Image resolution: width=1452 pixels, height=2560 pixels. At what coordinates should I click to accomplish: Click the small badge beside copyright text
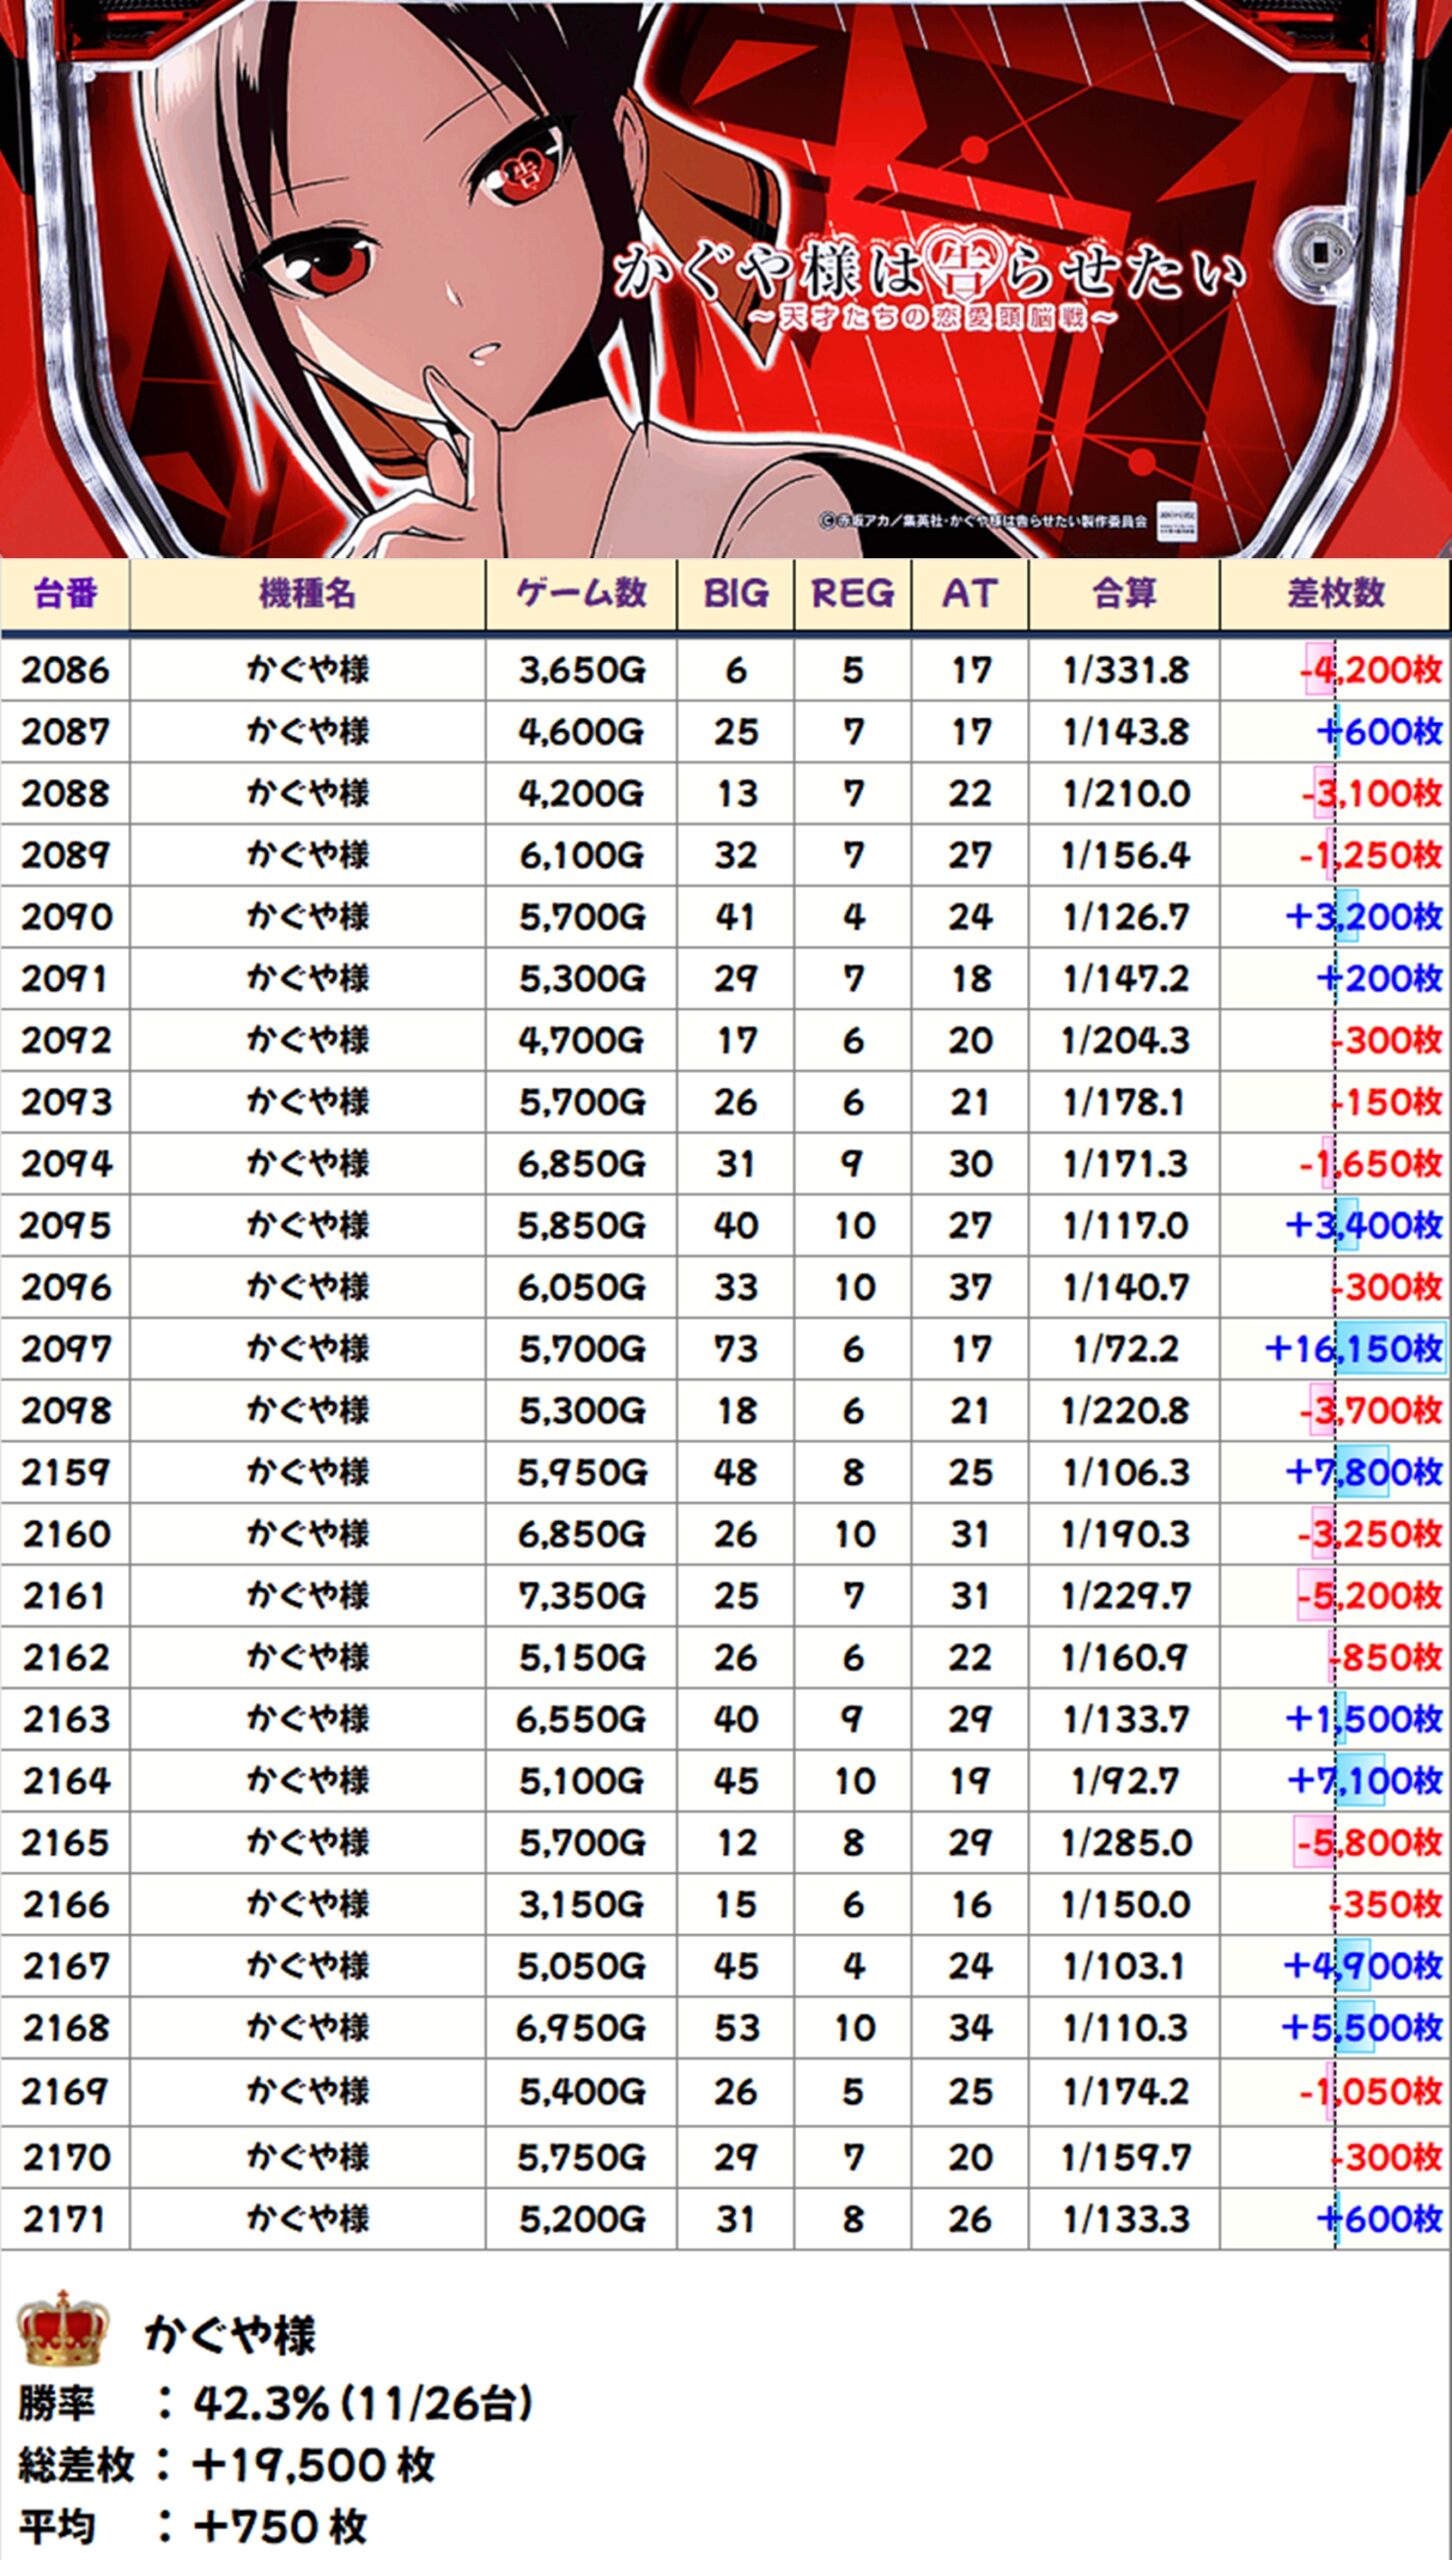(1177, 520)
